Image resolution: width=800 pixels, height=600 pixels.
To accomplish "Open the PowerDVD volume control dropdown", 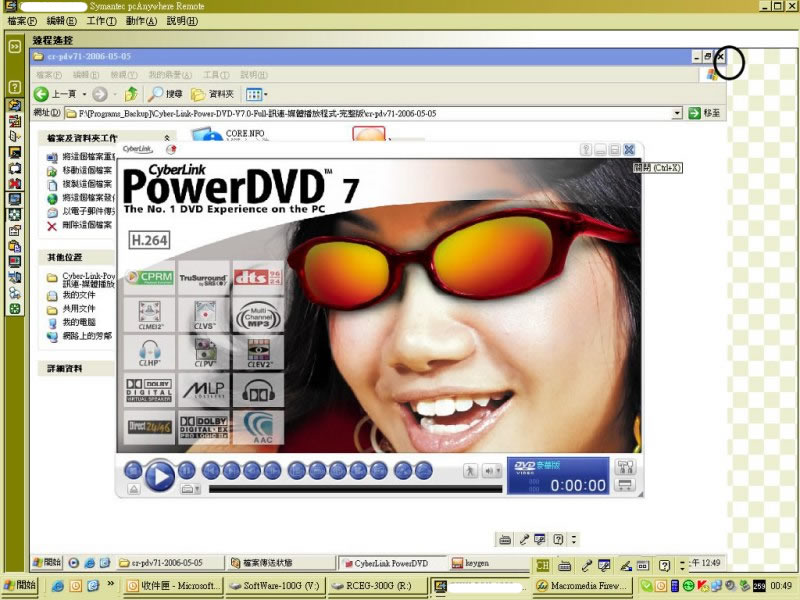I will tap(491, 470).
